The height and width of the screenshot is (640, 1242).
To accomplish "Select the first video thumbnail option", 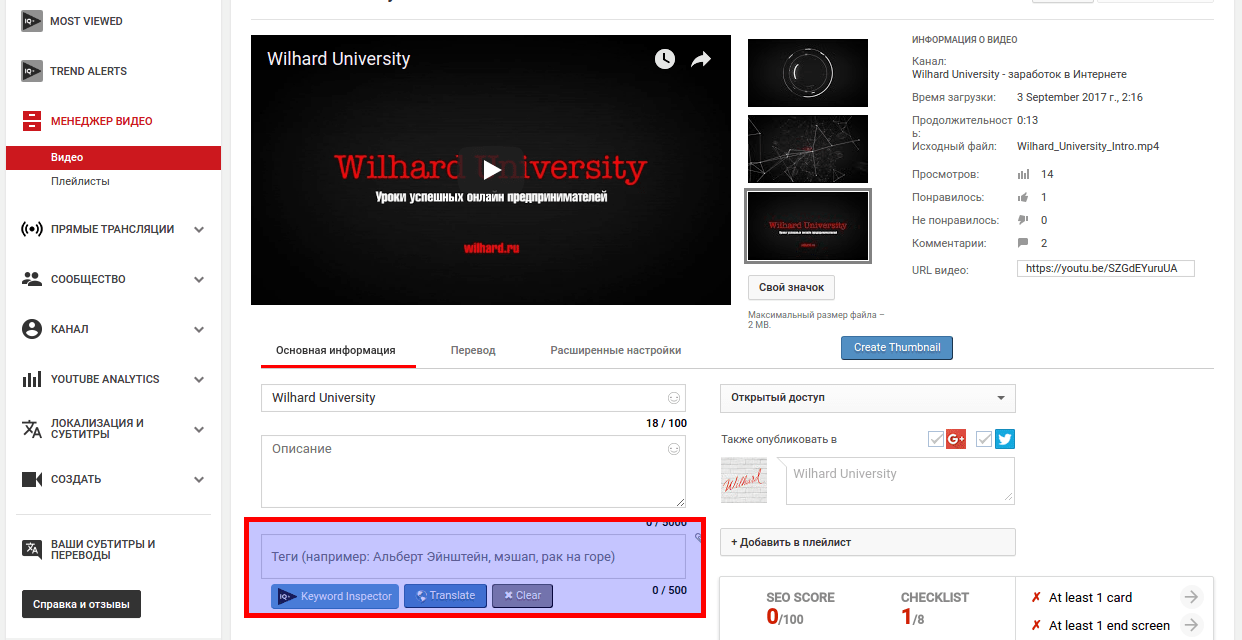I will 808,72.
